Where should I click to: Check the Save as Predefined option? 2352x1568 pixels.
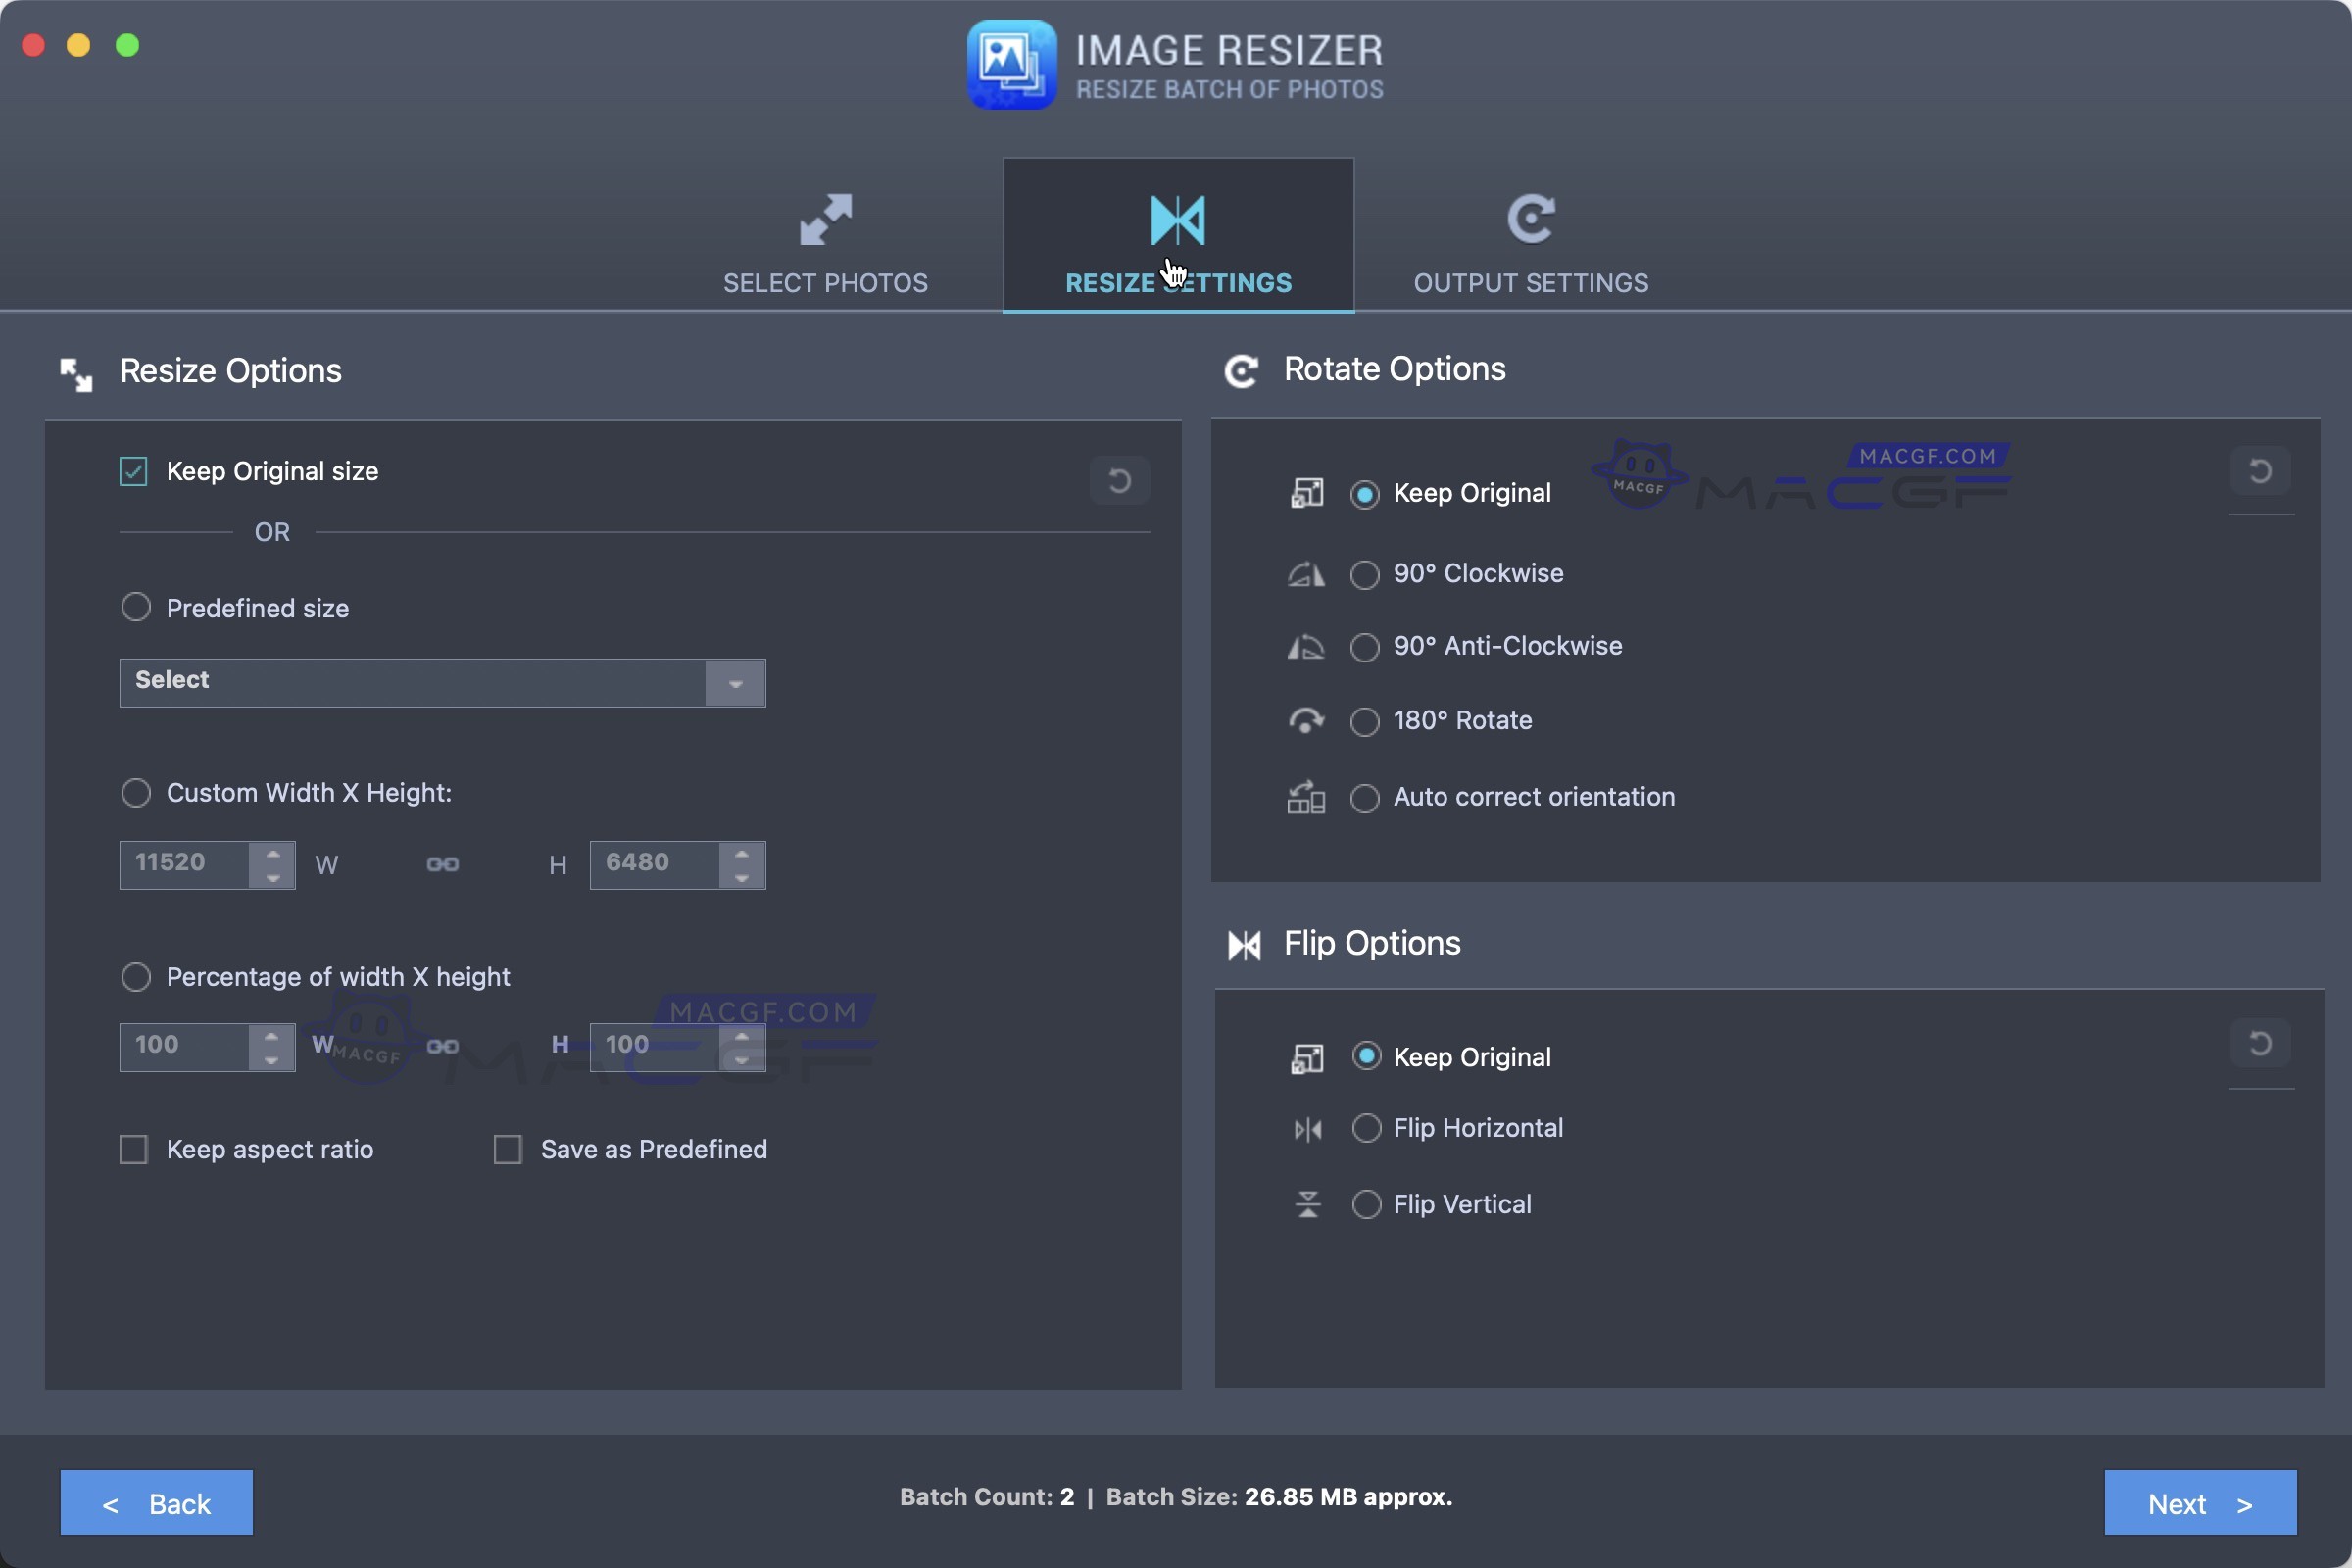click(508, 1149)
